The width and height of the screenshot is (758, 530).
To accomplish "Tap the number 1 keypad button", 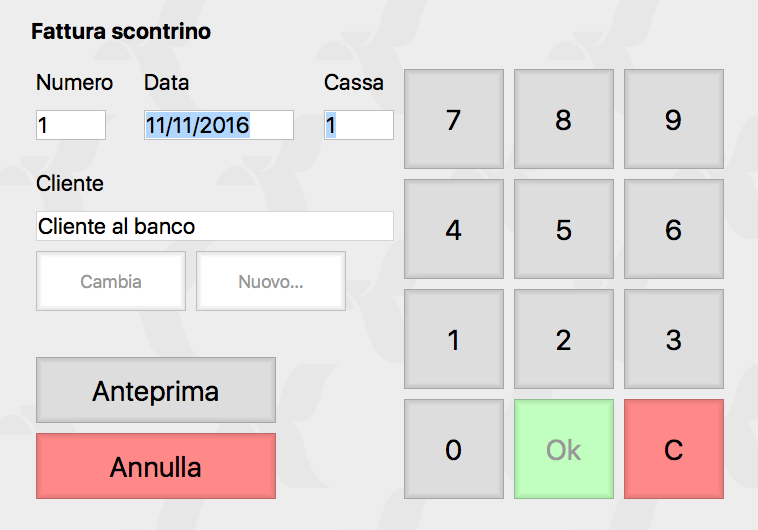I will tap(453, 339).
